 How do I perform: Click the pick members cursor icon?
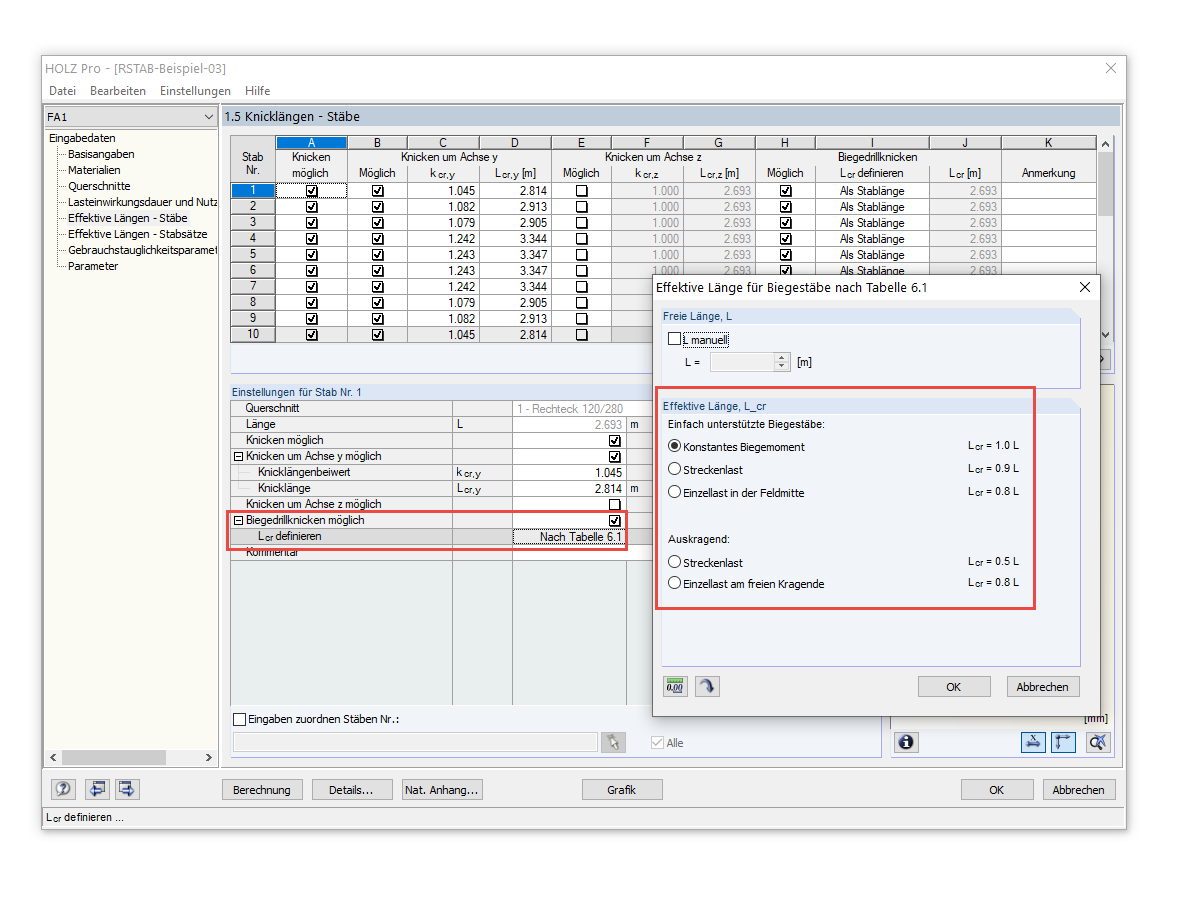tap(613, 742)
